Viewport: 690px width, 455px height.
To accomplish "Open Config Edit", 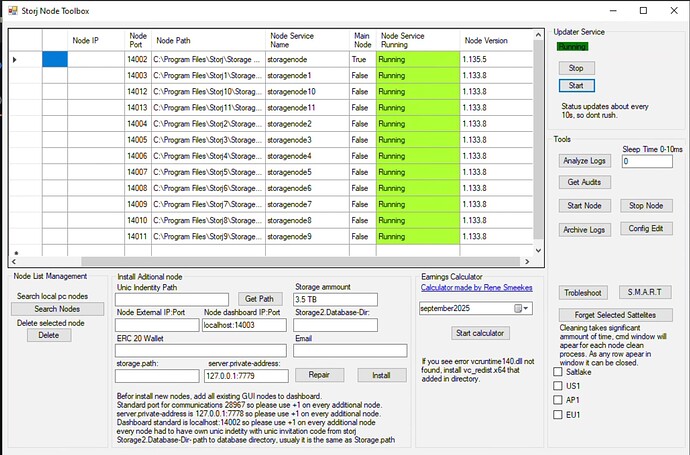I will tap(646, 228).
